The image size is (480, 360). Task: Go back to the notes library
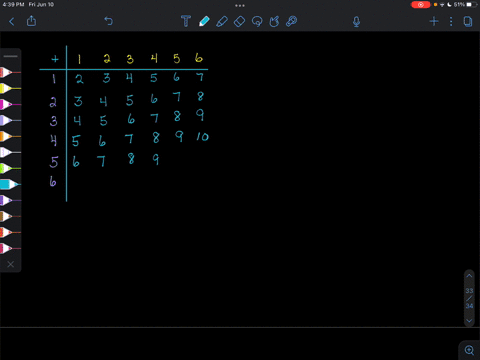(12, 22)
